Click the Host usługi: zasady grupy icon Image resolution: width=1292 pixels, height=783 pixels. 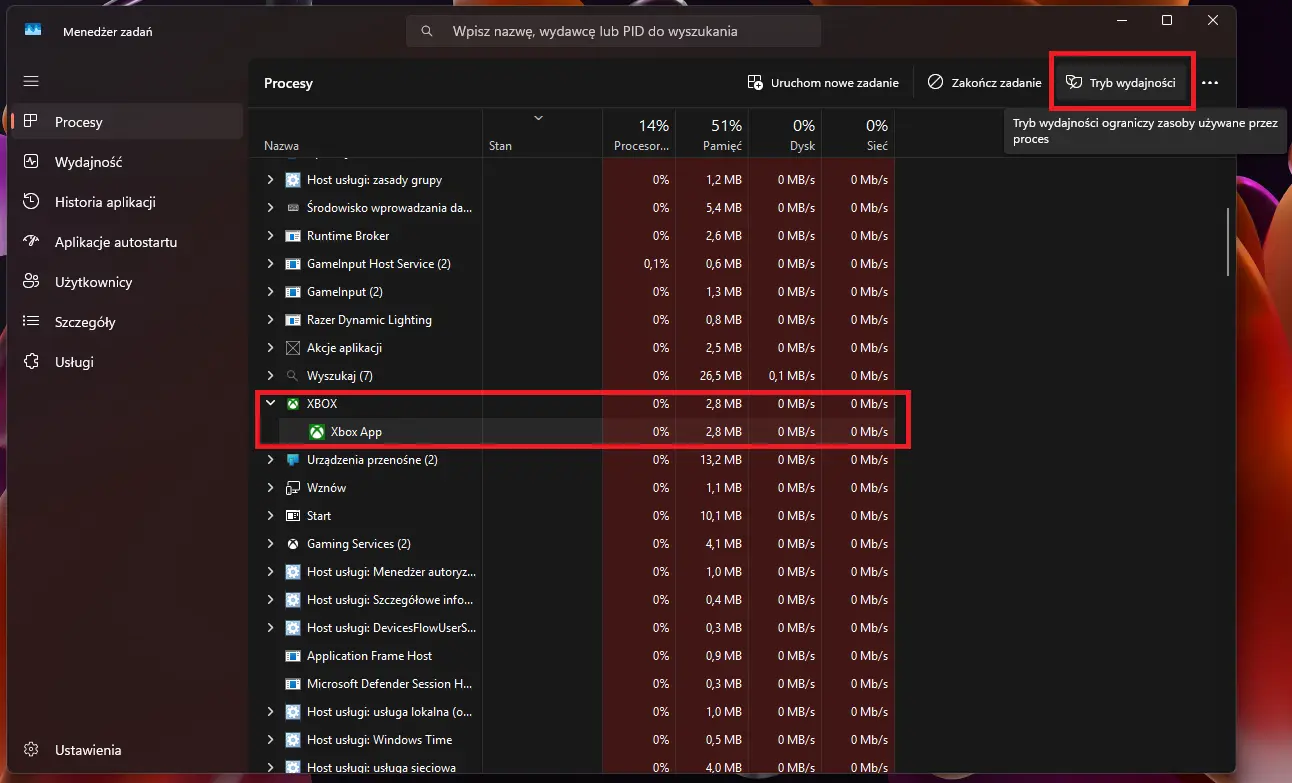pos(293,180)
